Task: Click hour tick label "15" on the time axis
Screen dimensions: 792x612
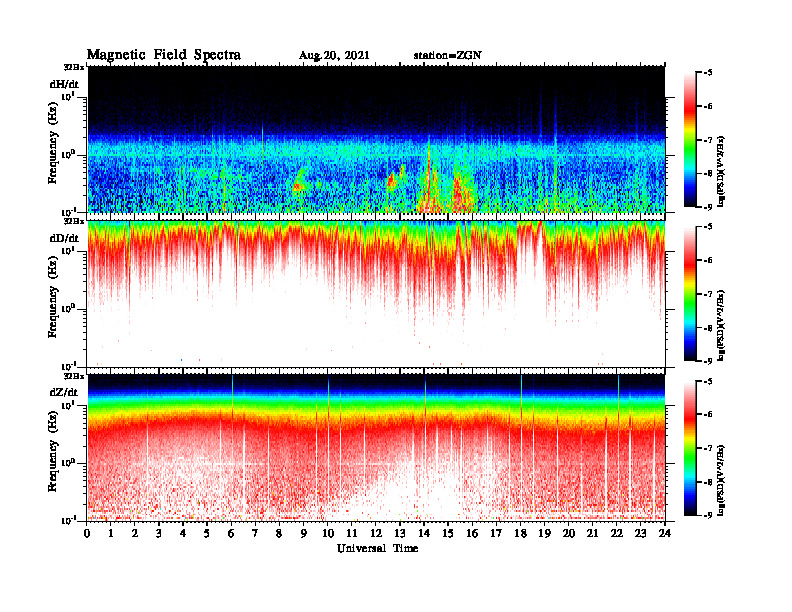Action: (x=448, y=533)
